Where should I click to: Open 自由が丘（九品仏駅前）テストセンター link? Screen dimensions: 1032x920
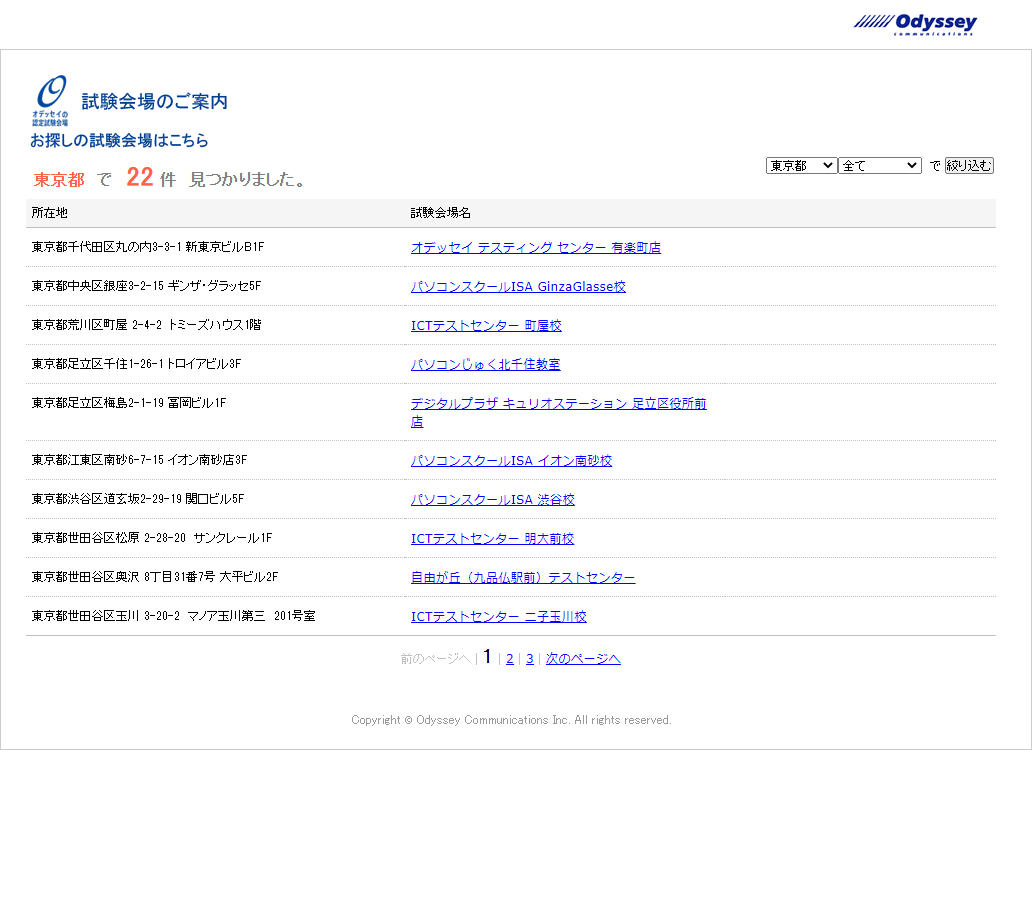coord(523,577)
